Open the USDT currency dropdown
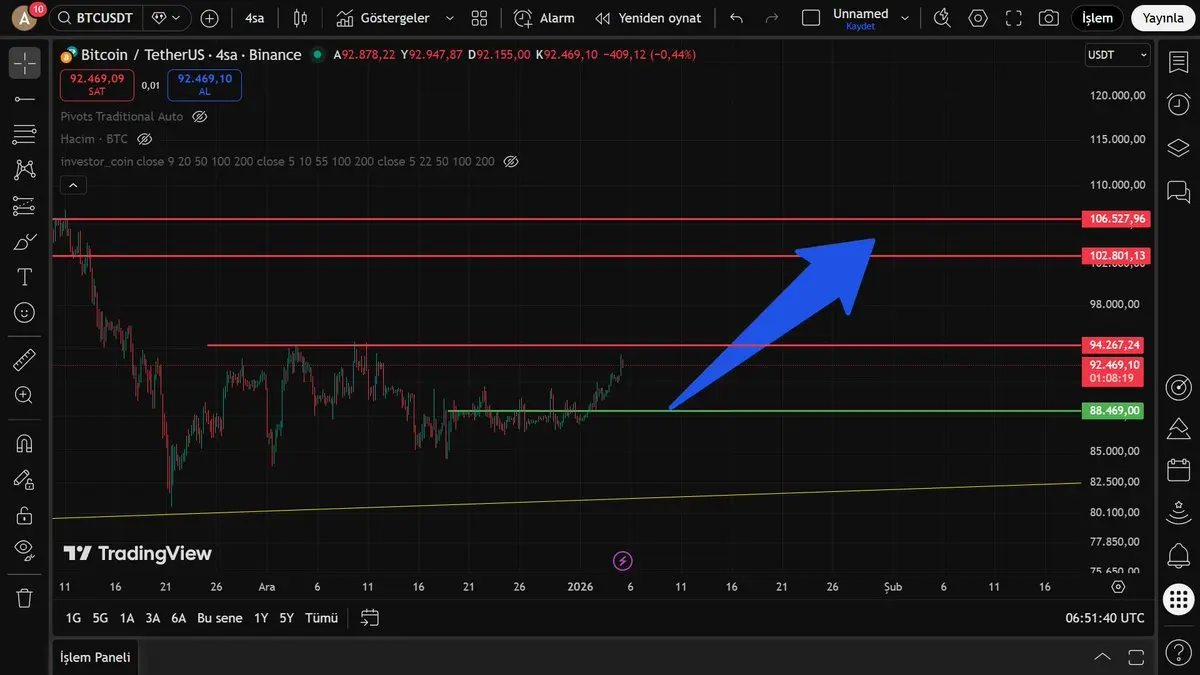The image size is (1200, 675). [1117, 55]
